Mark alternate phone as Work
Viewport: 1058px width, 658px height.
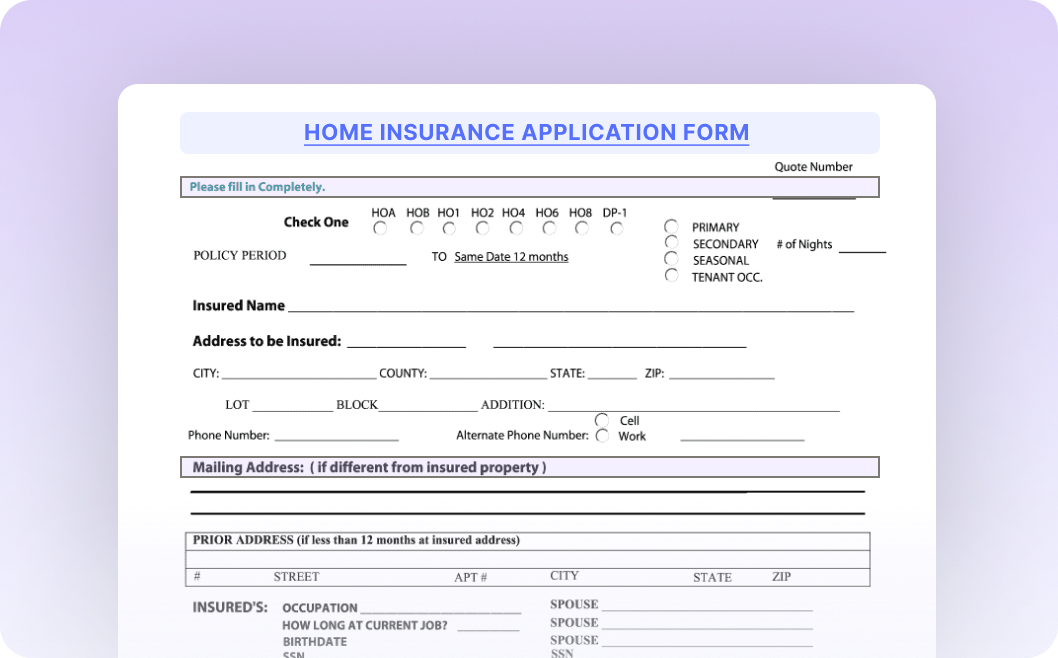point(602,436)
